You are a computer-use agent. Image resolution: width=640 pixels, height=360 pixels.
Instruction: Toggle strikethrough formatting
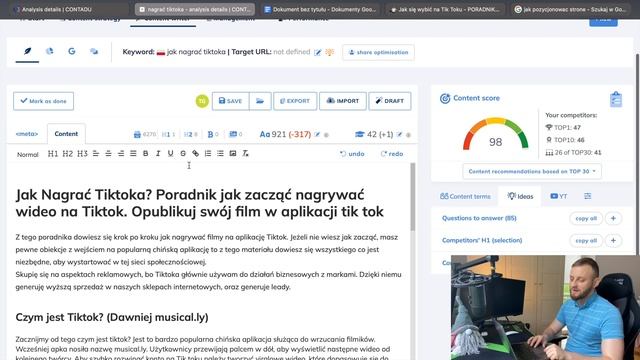pos(183,154)
